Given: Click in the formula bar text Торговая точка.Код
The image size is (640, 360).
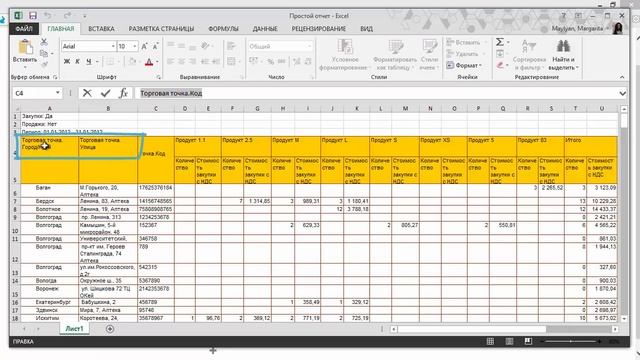Looking at the screenshot, I should (171, 93).
